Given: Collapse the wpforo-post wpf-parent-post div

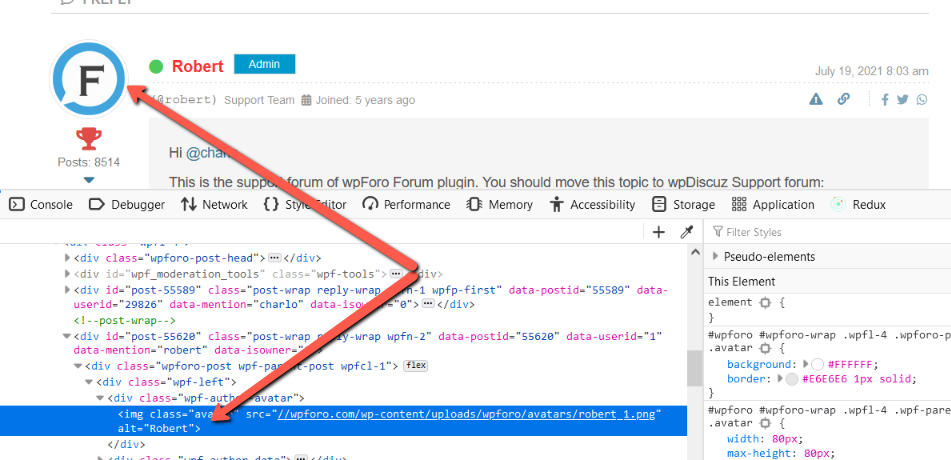Looking at the screenshot, I should click(x=78, y=366).
